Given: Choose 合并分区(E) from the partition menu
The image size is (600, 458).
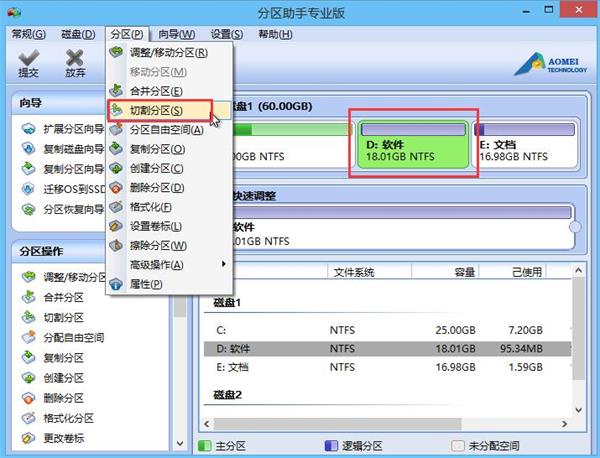Looking at the screenshot, I should tap(169, 91).
